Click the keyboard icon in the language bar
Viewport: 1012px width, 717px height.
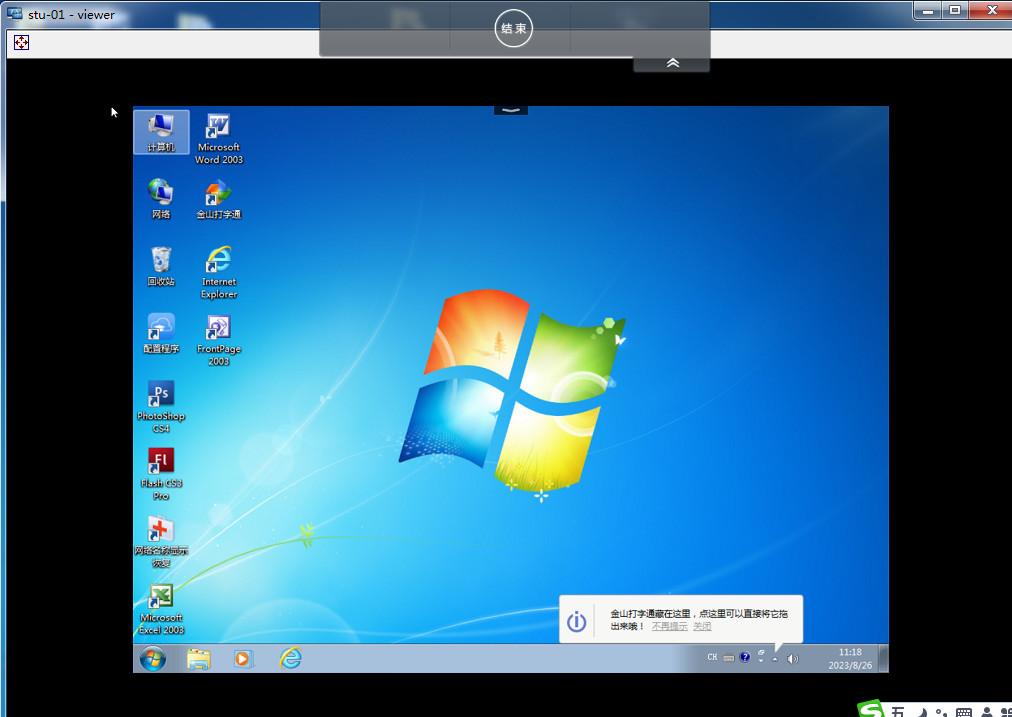729,658
